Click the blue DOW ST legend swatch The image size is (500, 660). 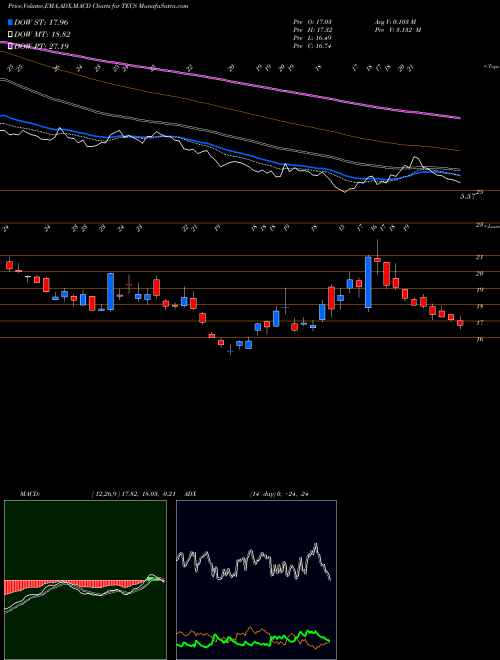[11, 22]
